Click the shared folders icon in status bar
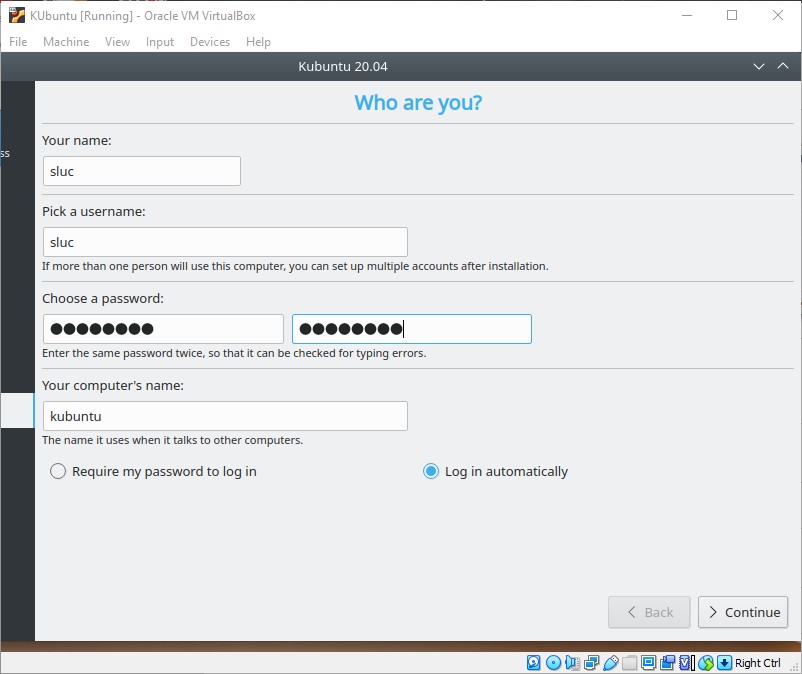This screenshot has width=802, height=674. coord(630,663)
